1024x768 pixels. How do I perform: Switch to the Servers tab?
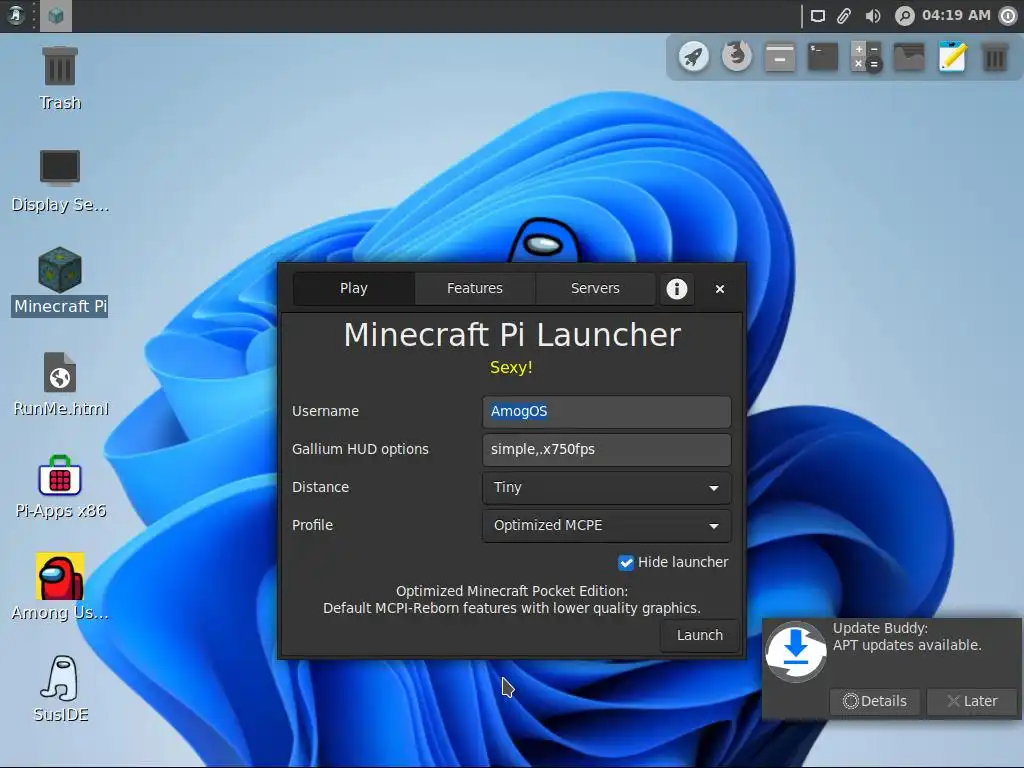pos(595,288)
